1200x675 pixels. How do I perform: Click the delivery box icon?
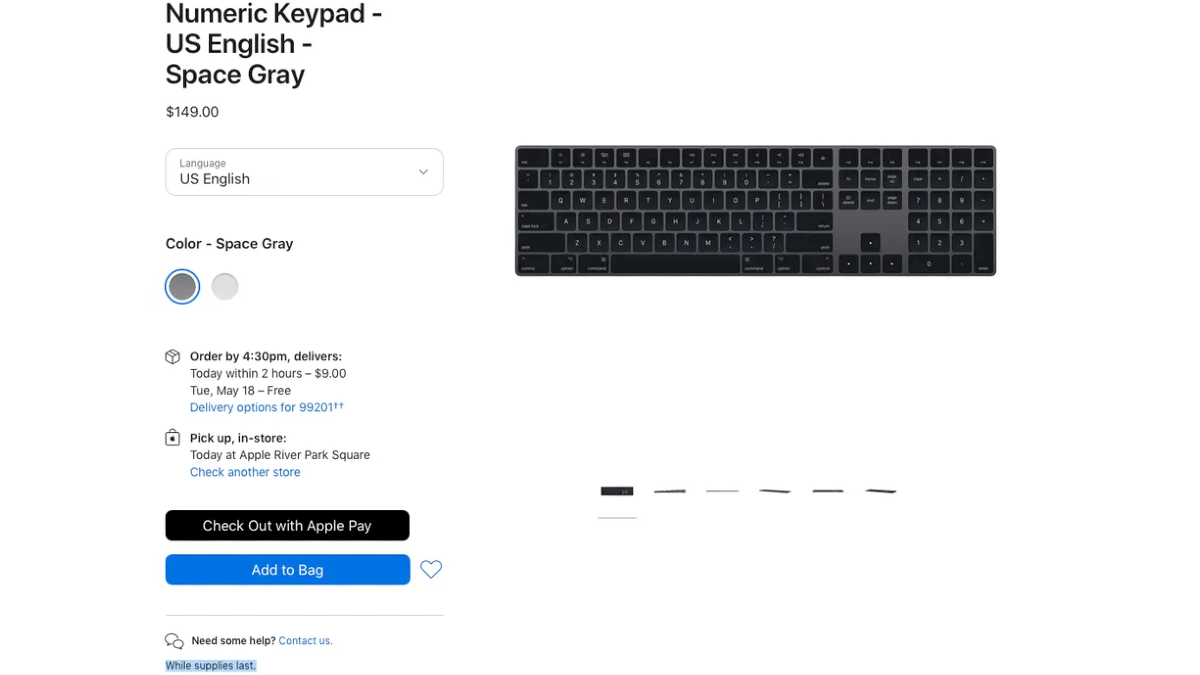point(173,356)
